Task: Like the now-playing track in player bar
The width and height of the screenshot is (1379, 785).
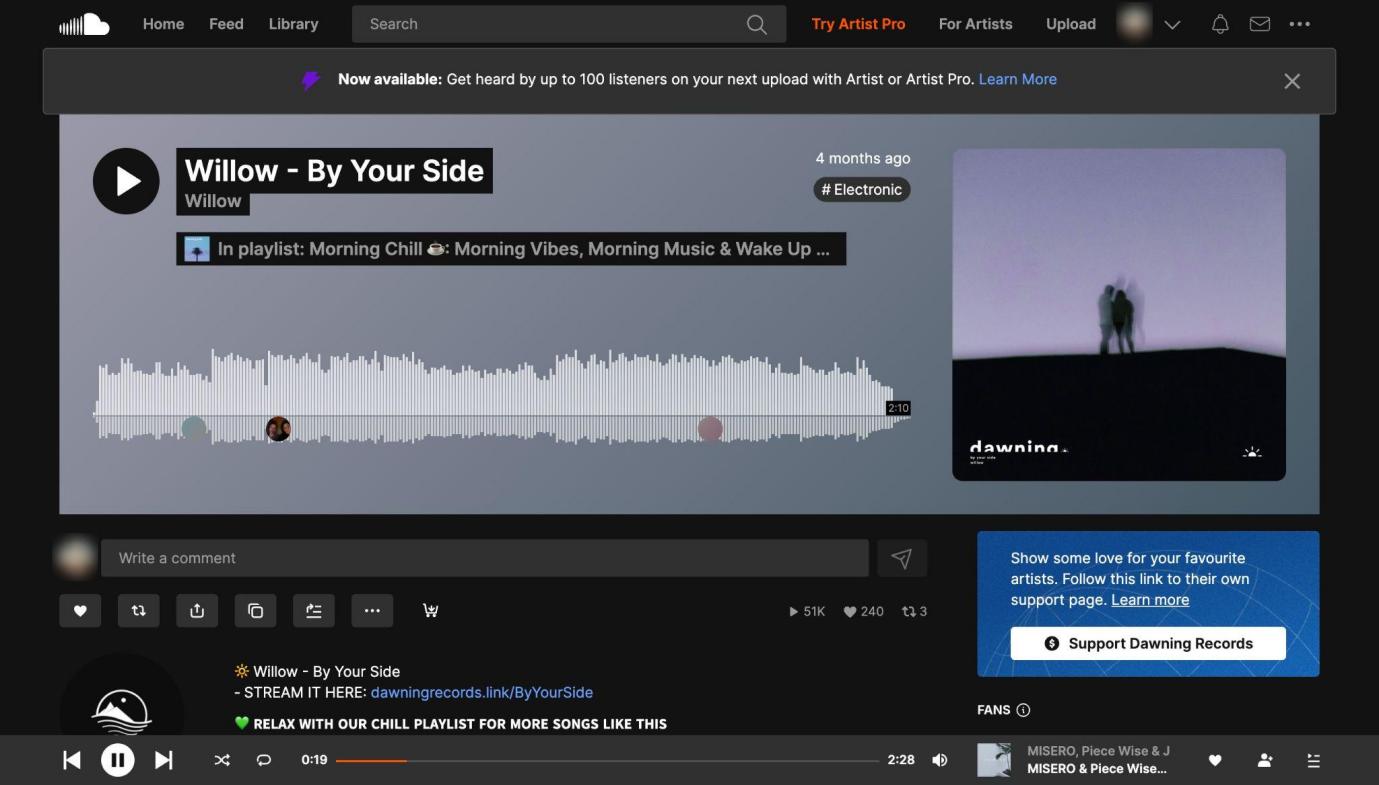Action: (1215, 761)
